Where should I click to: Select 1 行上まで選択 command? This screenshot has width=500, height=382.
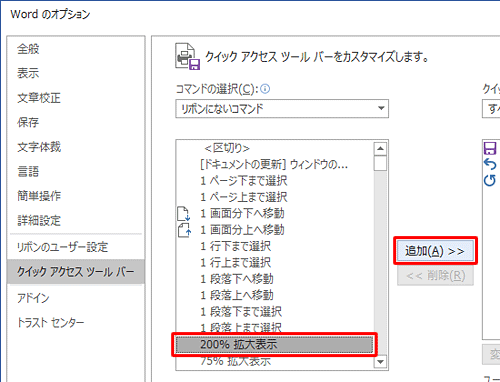tap(274, 263)
